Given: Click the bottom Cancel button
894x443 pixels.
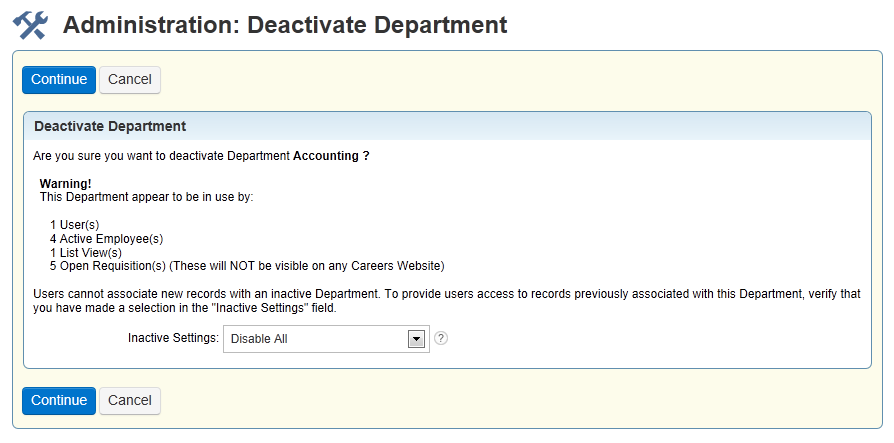Looking at the screenshot, I should [x=130, y=401].
